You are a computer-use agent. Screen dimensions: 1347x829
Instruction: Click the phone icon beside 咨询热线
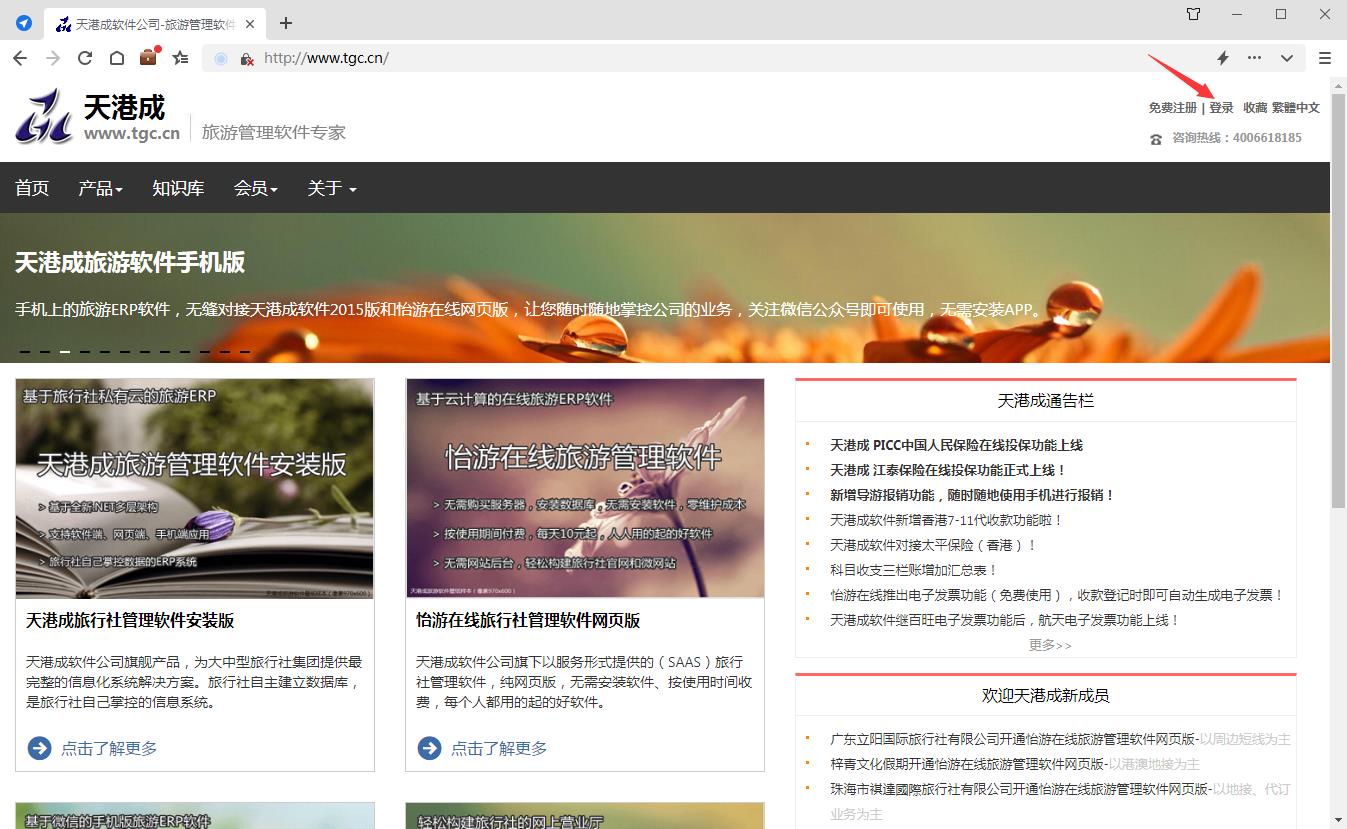coord(1156,139)
